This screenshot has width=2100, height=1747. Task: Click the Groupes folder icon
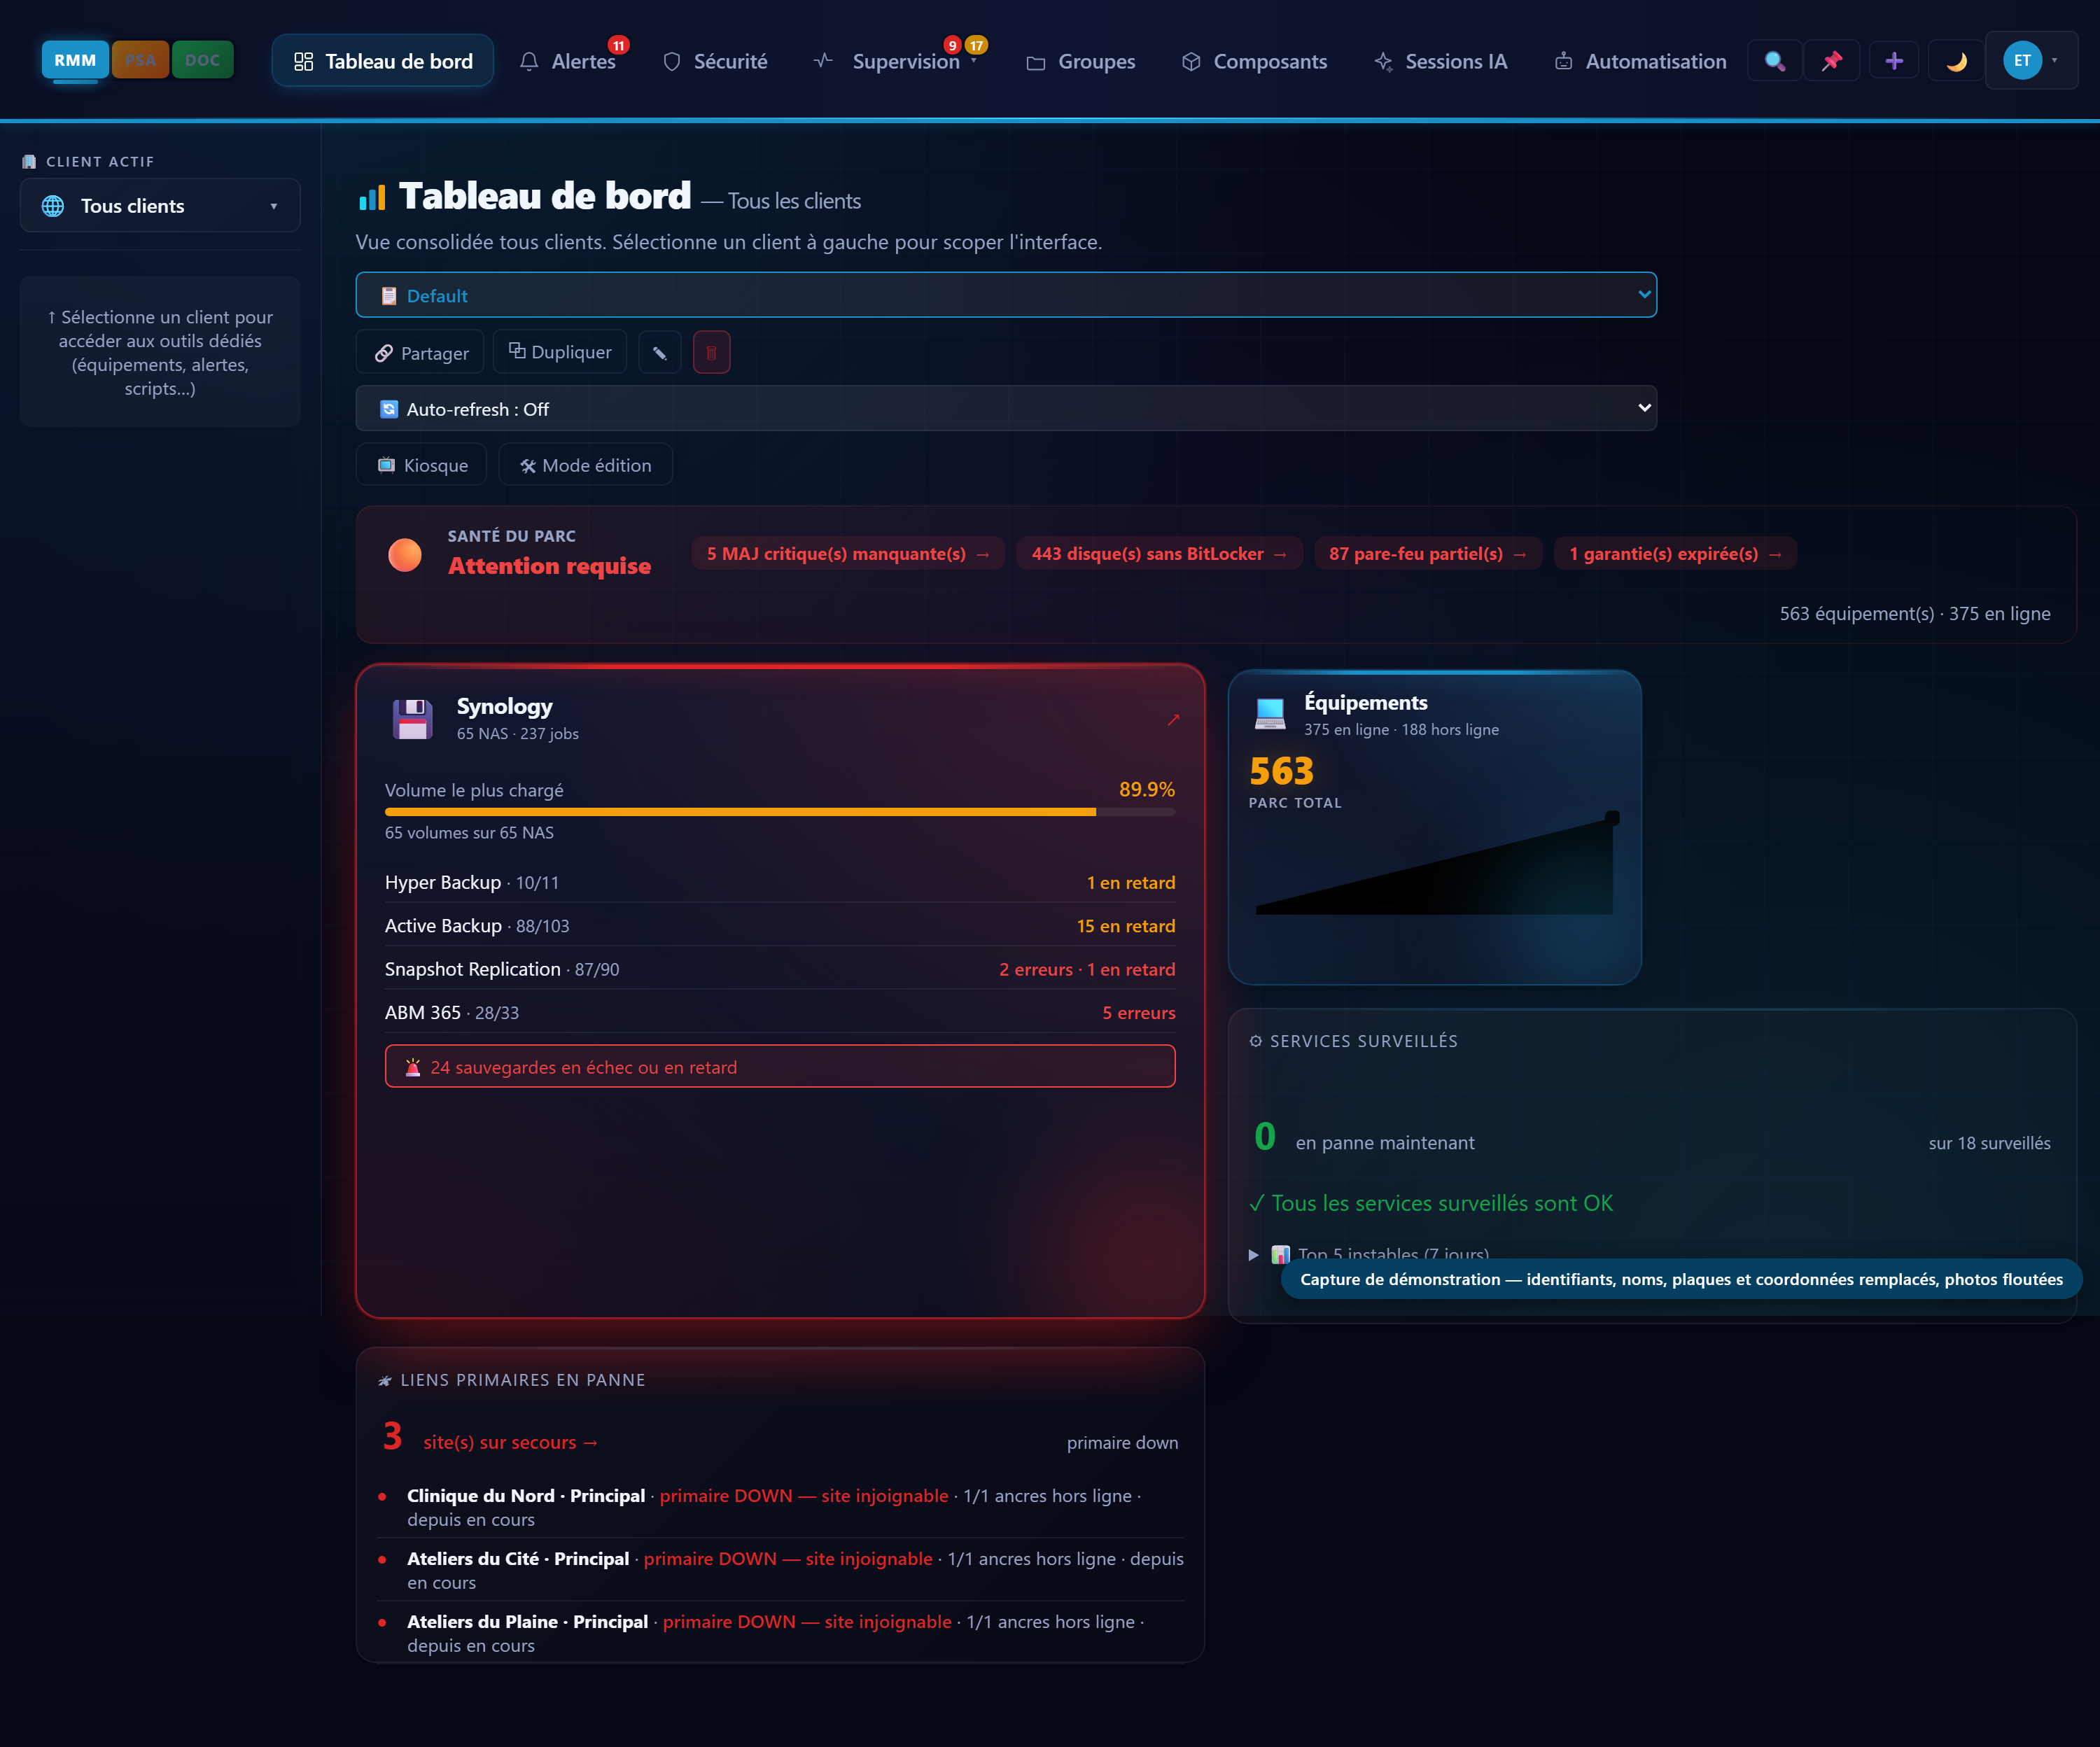click(1036, 63)
